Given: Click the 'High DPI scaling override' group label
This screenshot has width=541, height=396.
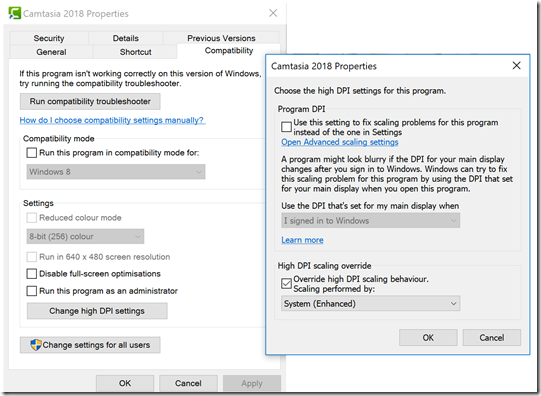Looking at the screenshot, I should (x=324, y=266).
